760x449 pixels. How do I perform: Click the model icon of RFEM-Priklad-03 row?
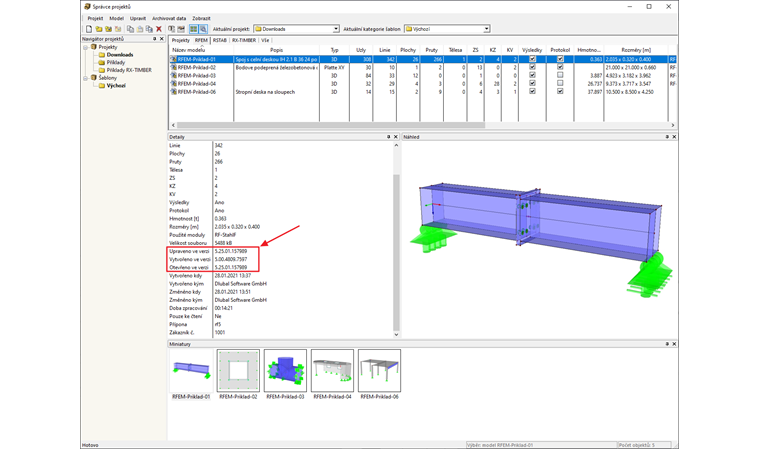click(173, 76)
